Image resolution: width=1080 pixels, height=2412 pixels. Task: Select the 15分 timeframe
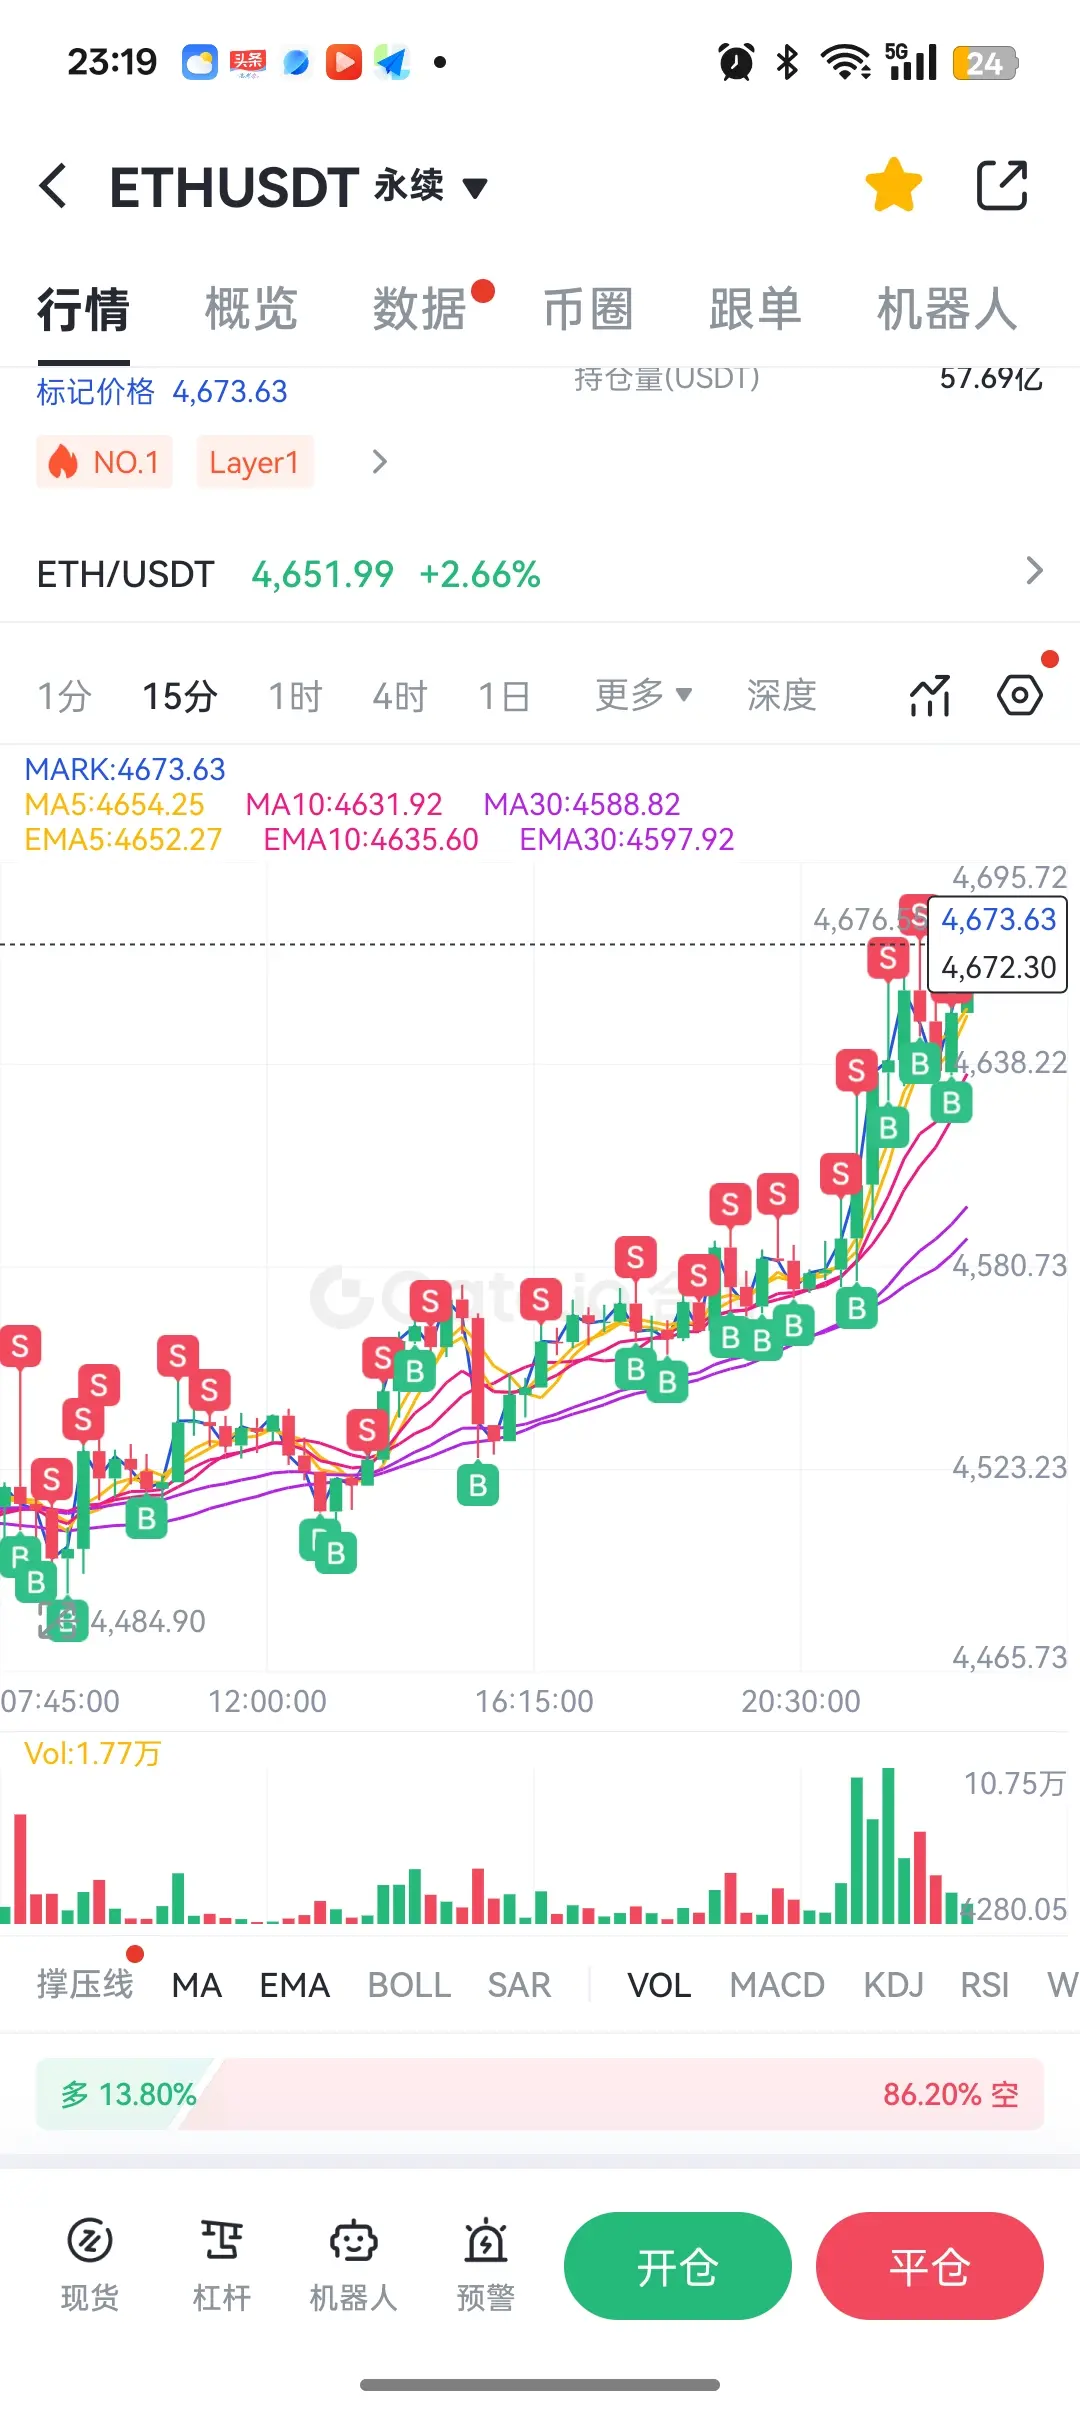180,696
